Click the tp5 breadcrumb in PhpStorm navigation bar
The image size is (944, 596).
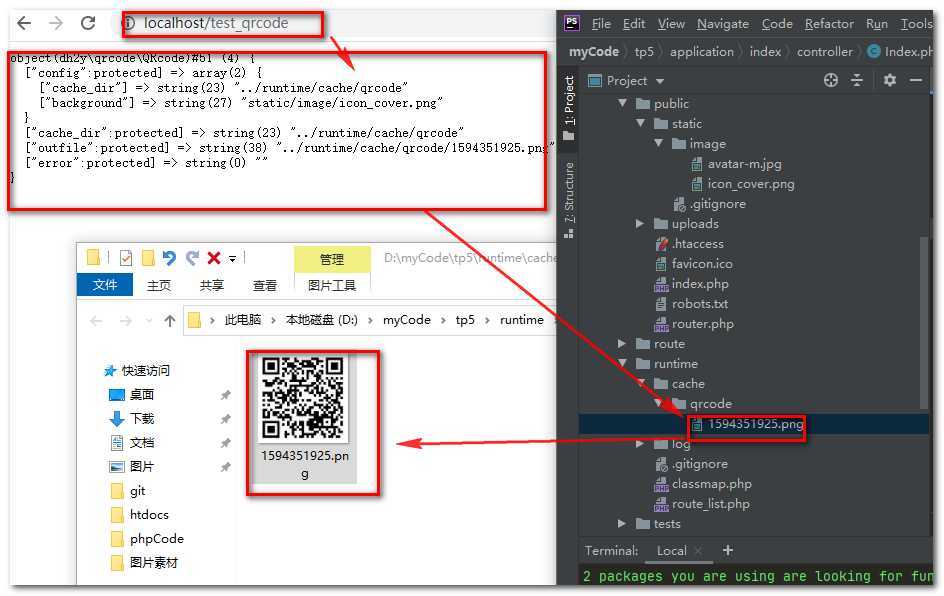(644, 52)
